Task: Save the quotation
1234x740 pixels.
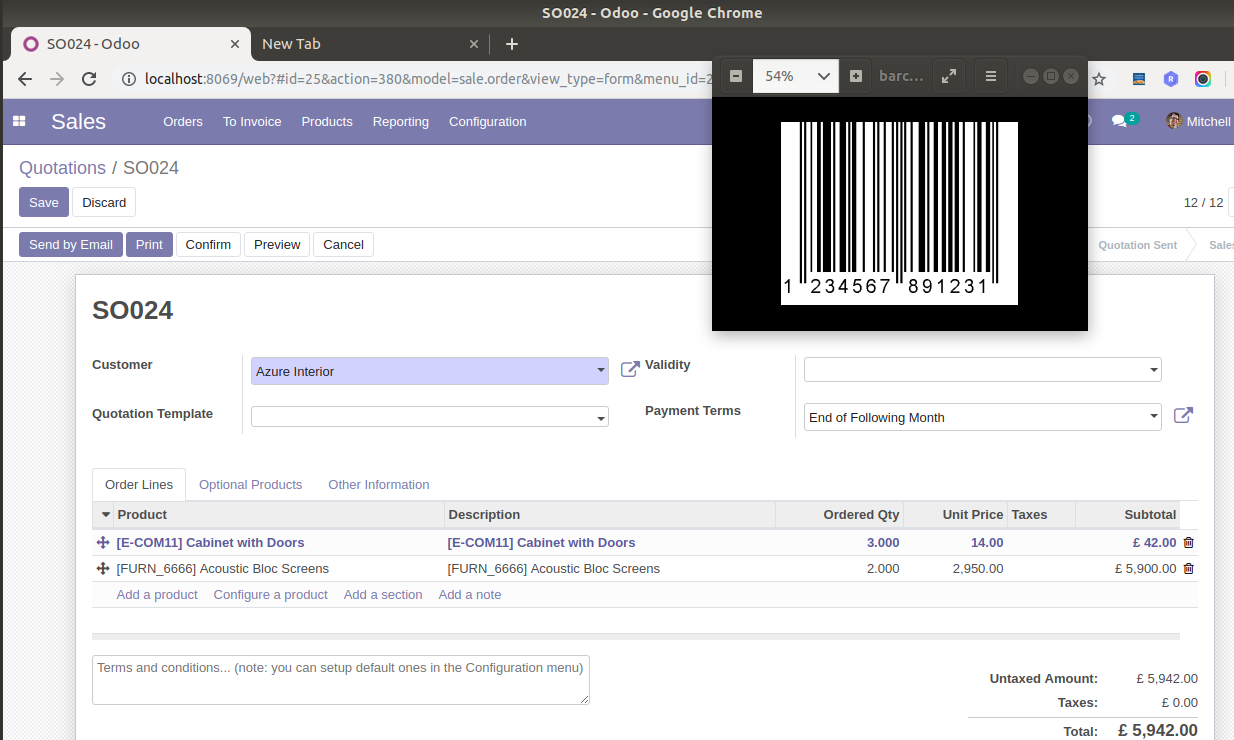Action: (44, 202)
